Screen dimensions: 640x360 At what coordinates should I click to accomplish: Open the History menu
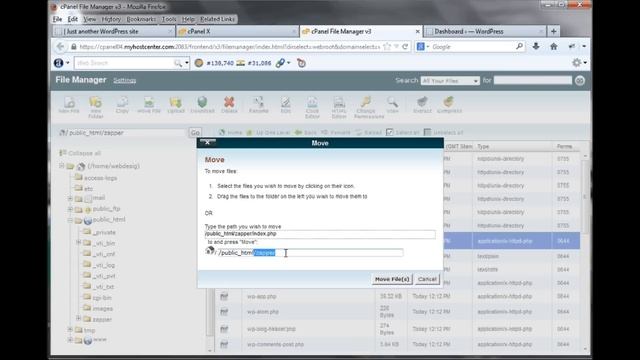[x=111, y=19]
